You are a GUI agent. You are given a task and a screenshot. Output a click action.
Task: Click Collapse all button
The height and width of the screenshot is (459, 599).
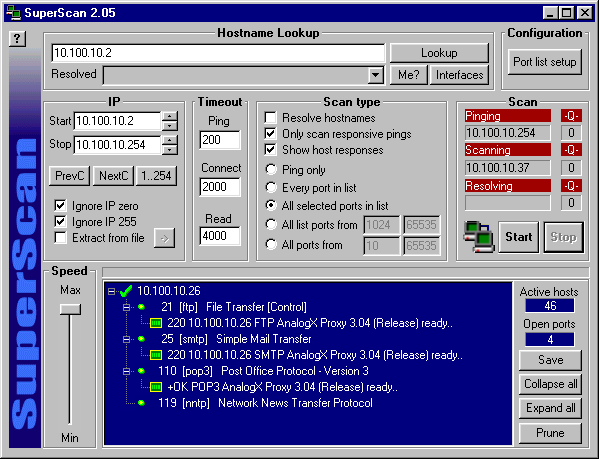pos(550,384)
